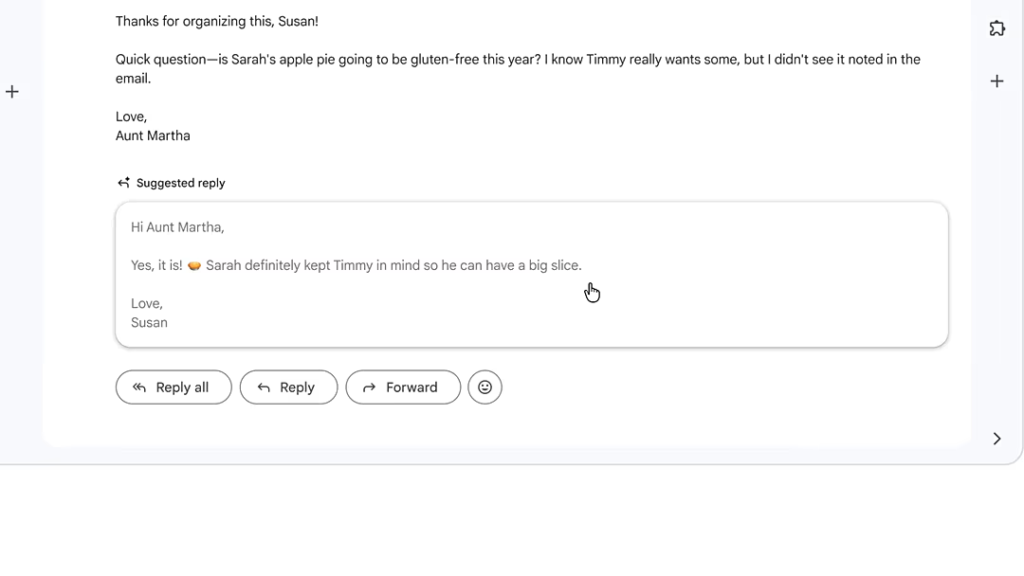
Task: Select the suggested reply card
Action: click(531, 275)
